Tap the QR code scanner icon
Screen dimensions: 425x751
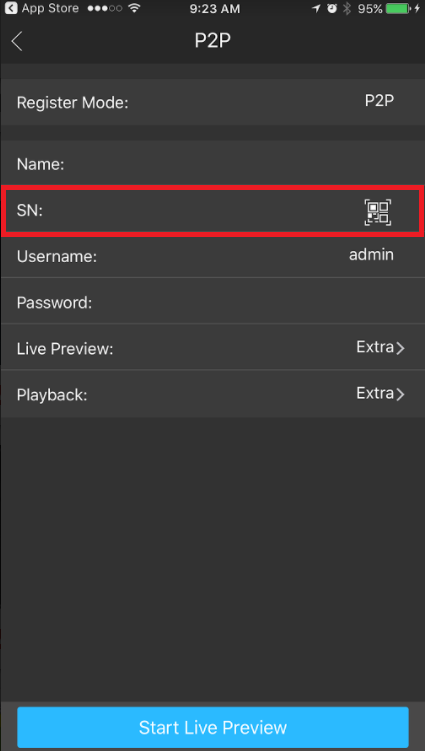378,212
